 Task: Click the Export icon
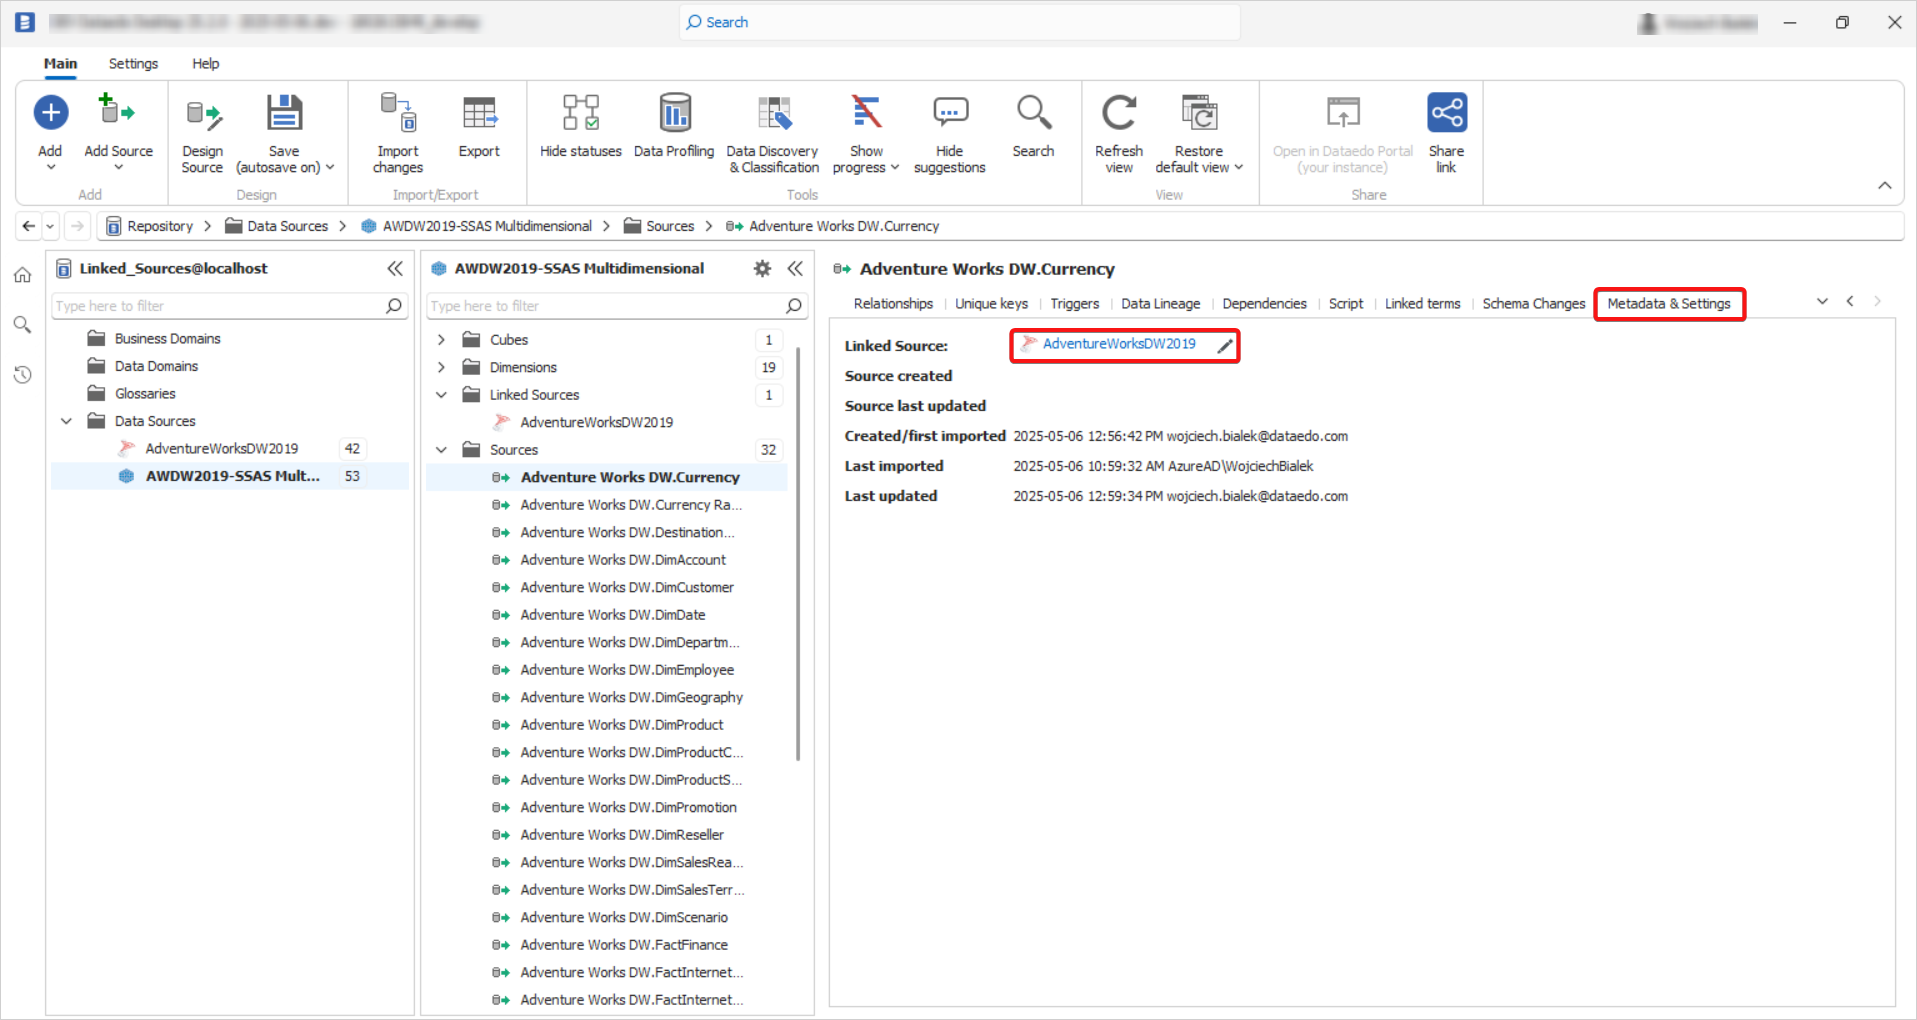click(480, 113)
